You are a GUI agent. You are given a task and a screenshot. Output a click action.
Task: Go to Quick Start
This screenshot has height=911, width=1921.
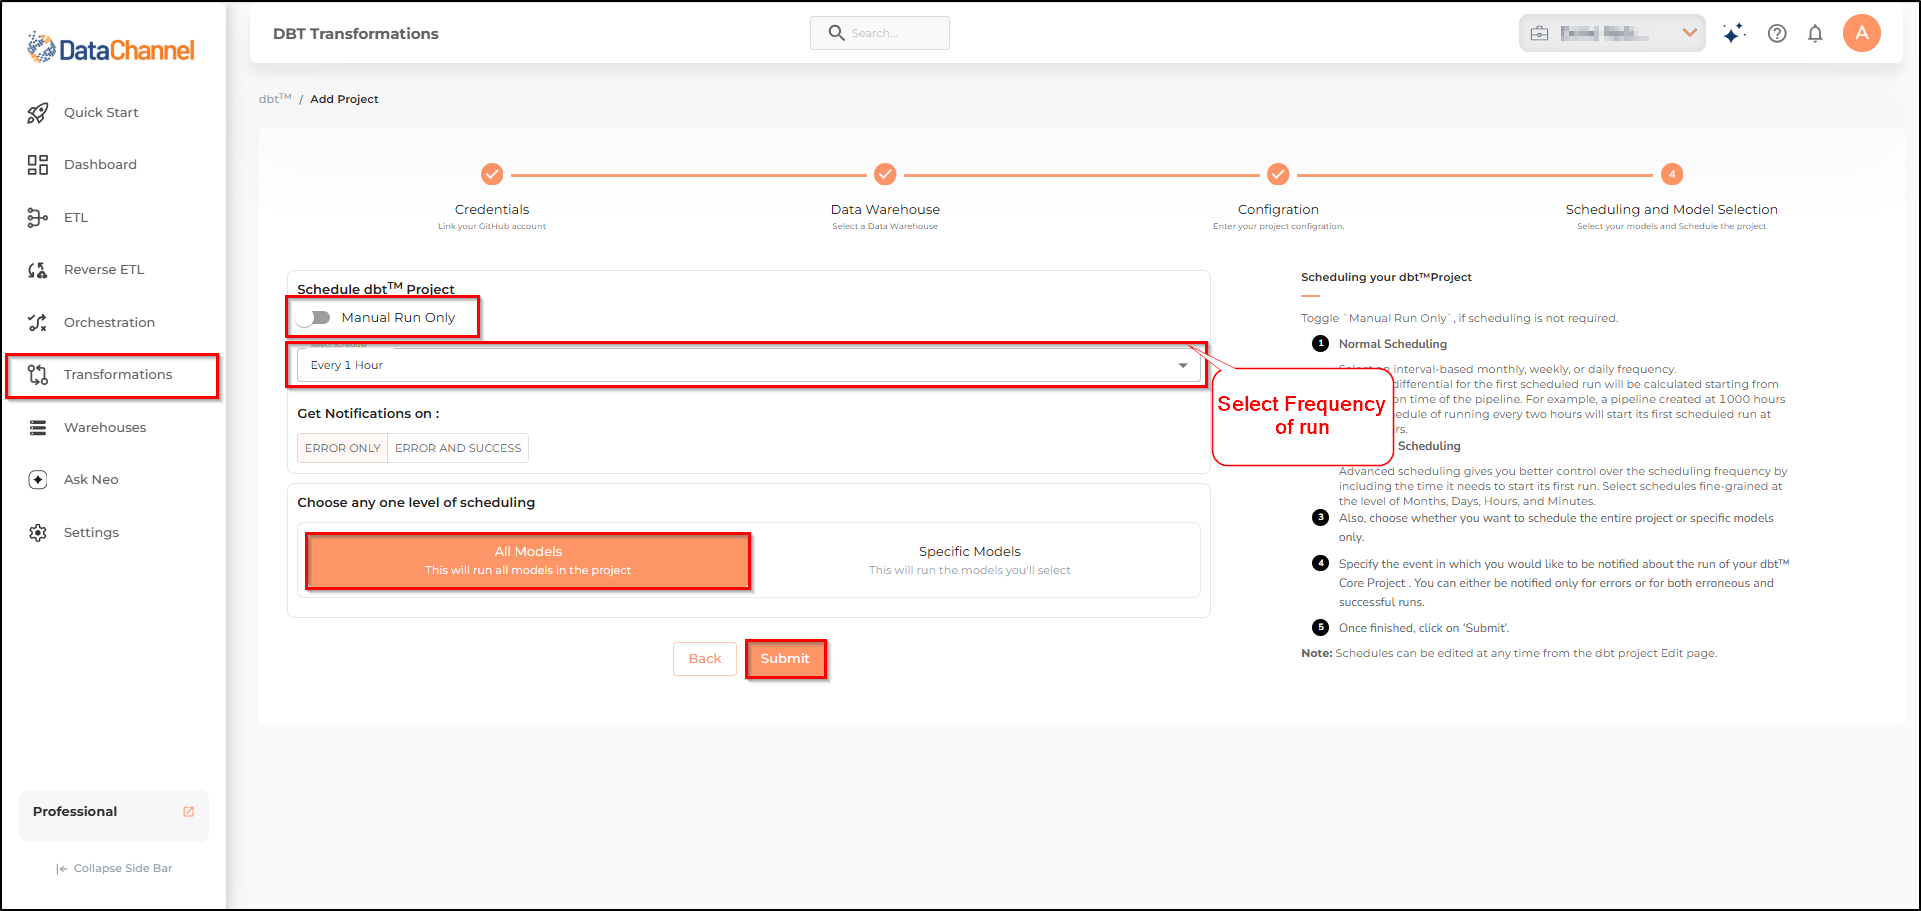point(101,113)
